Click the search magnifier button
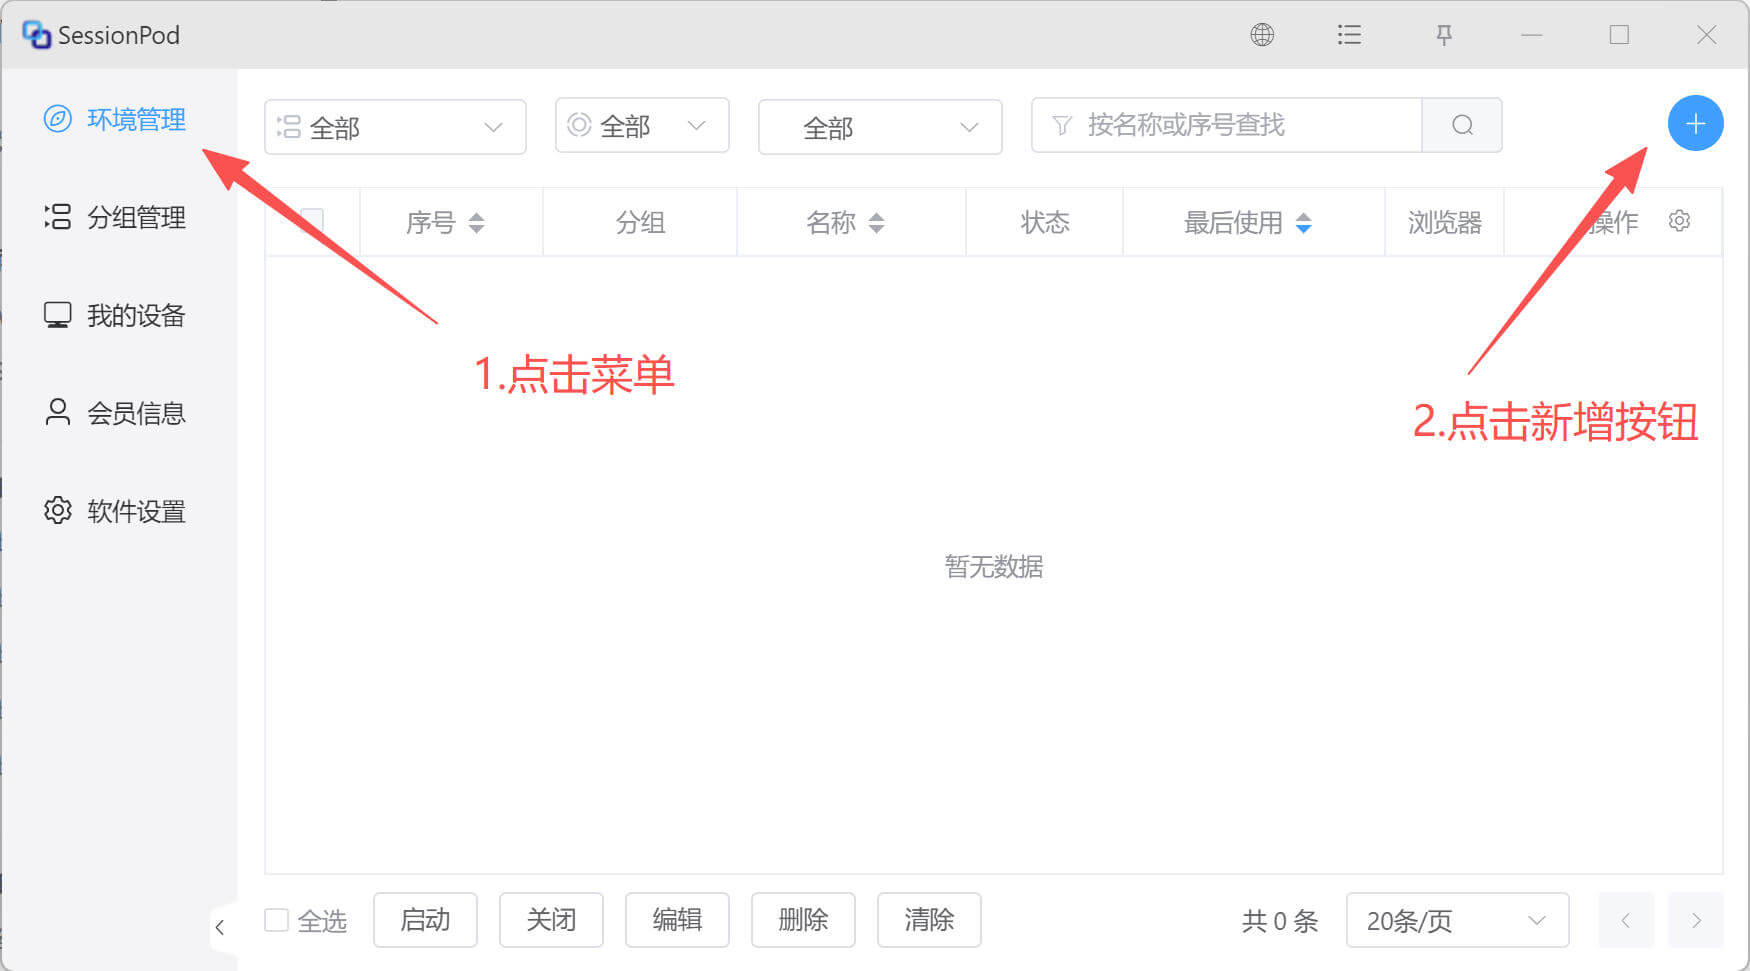The image size is (1750, 971). tap(1462, 125)
